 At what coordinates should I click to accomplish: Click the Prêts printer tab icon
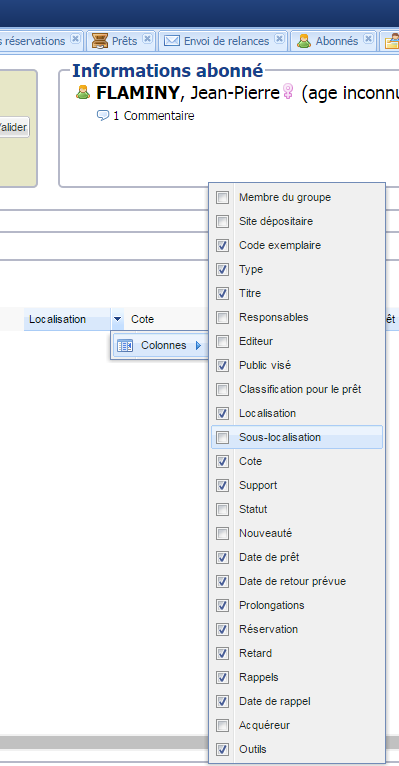(x=100, y=41)
